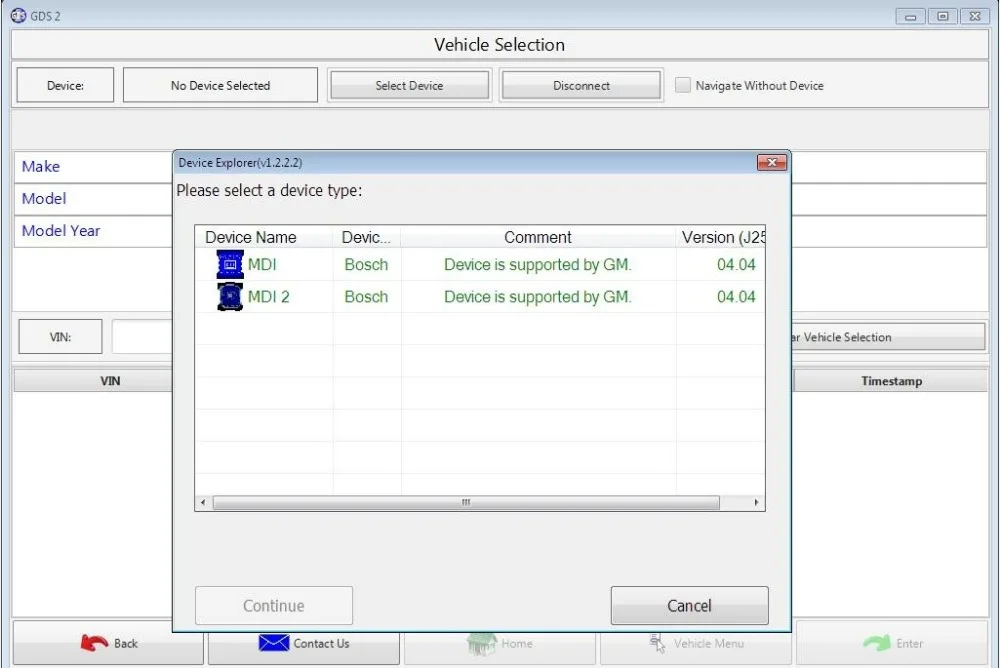
Task: Click the MDI device icon
Action: pos(230,264)
